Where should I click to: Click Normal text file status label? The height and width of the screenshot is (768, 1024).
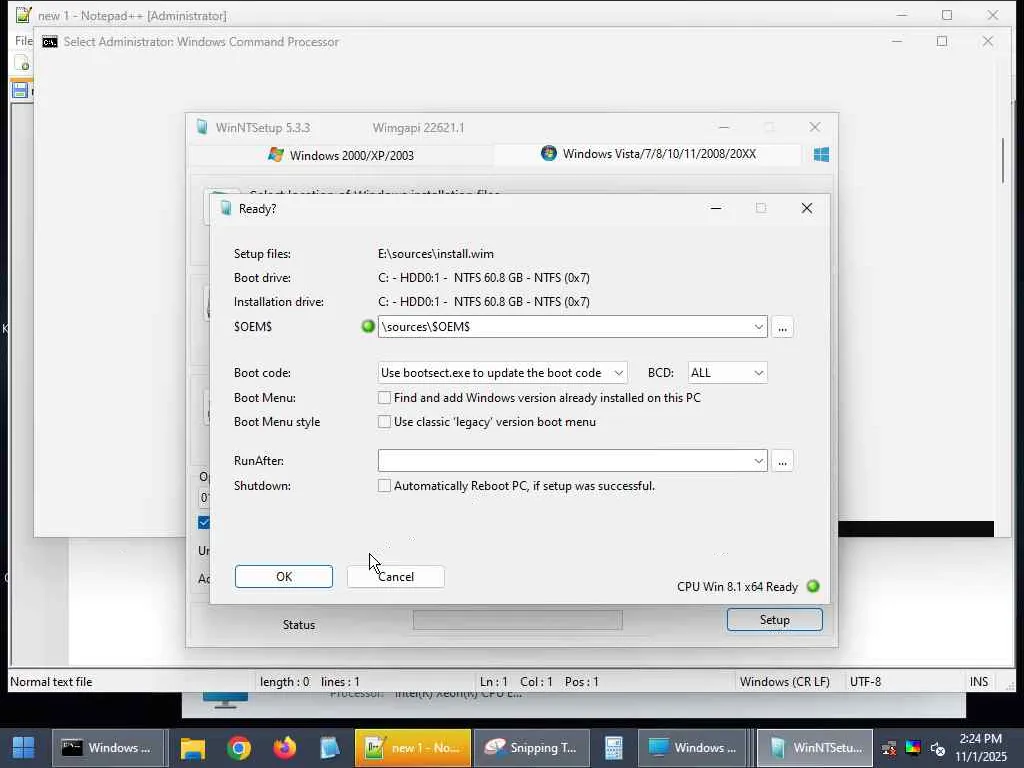pyautogui.click(x=51, y=682)
